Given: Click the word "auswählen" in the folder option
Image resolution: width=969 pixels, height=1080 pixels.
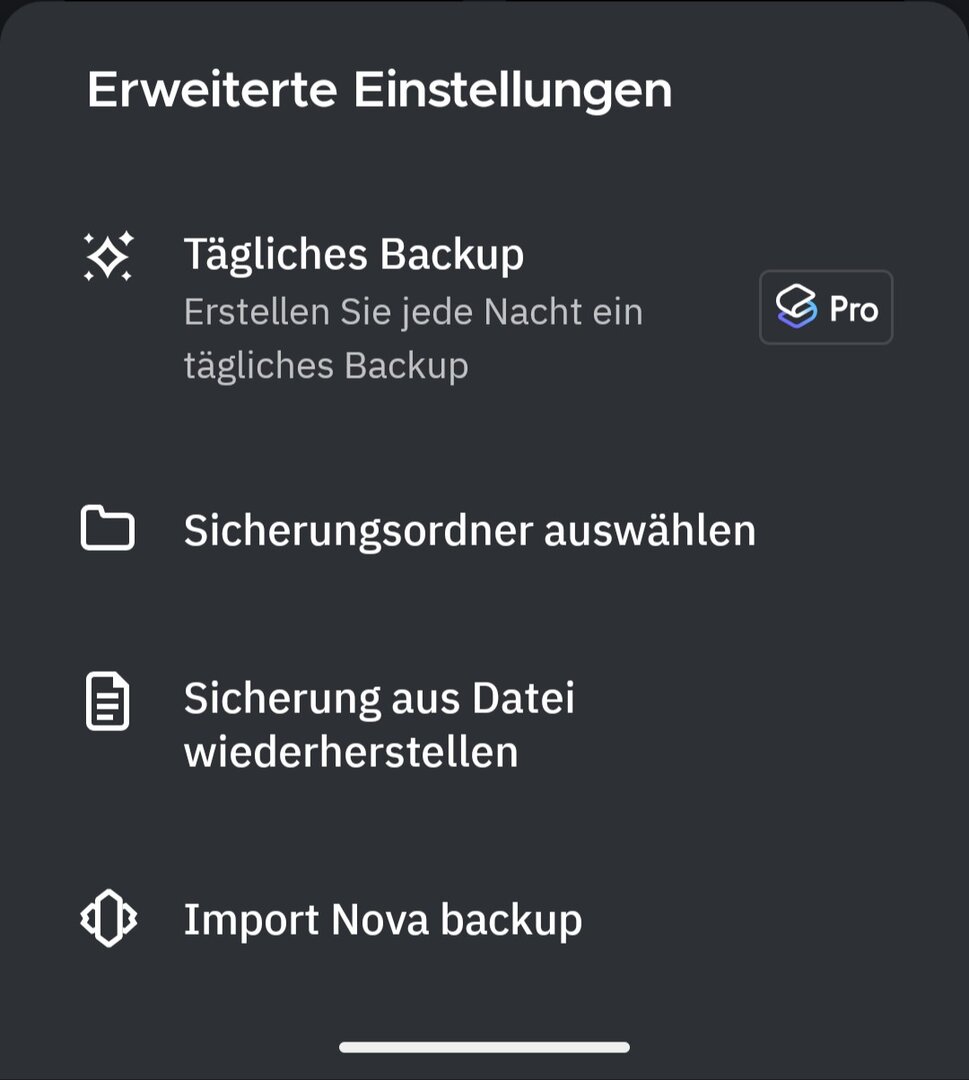Looking at the screenshot, I should coord(649,530).
